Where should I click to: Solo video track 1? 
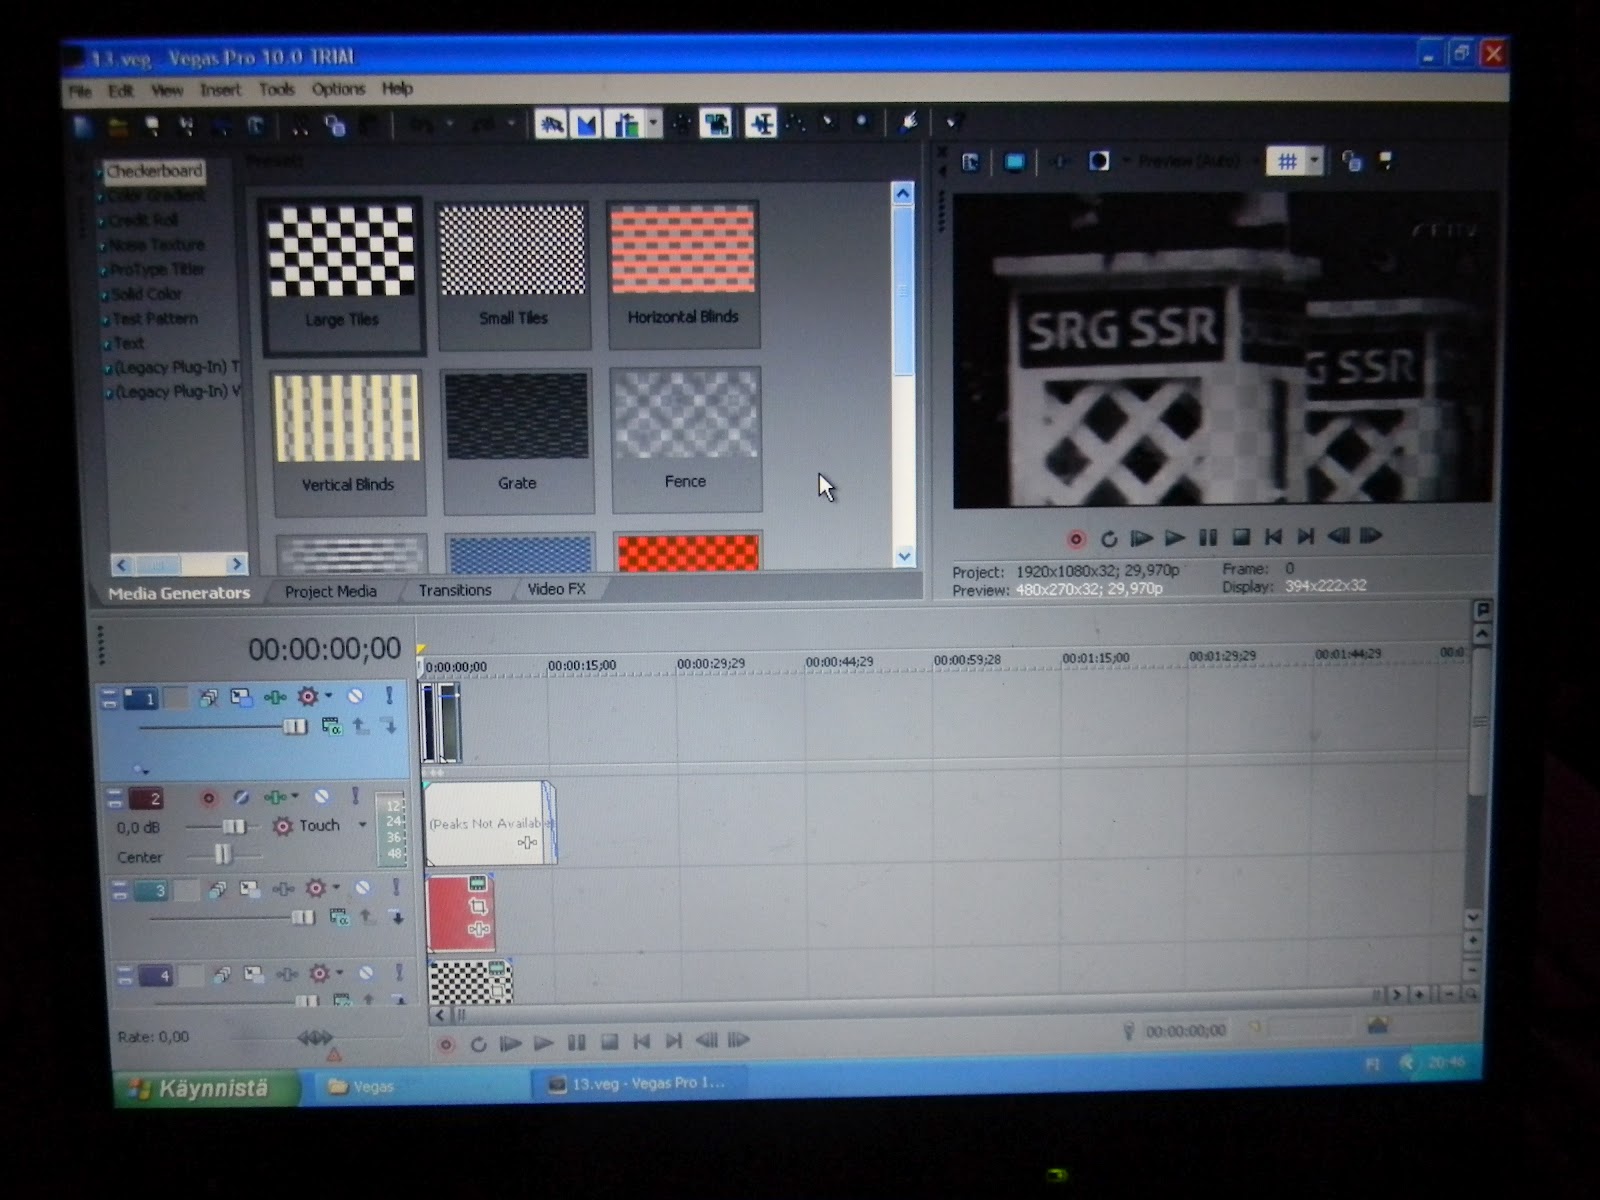[x=389, y=696]
